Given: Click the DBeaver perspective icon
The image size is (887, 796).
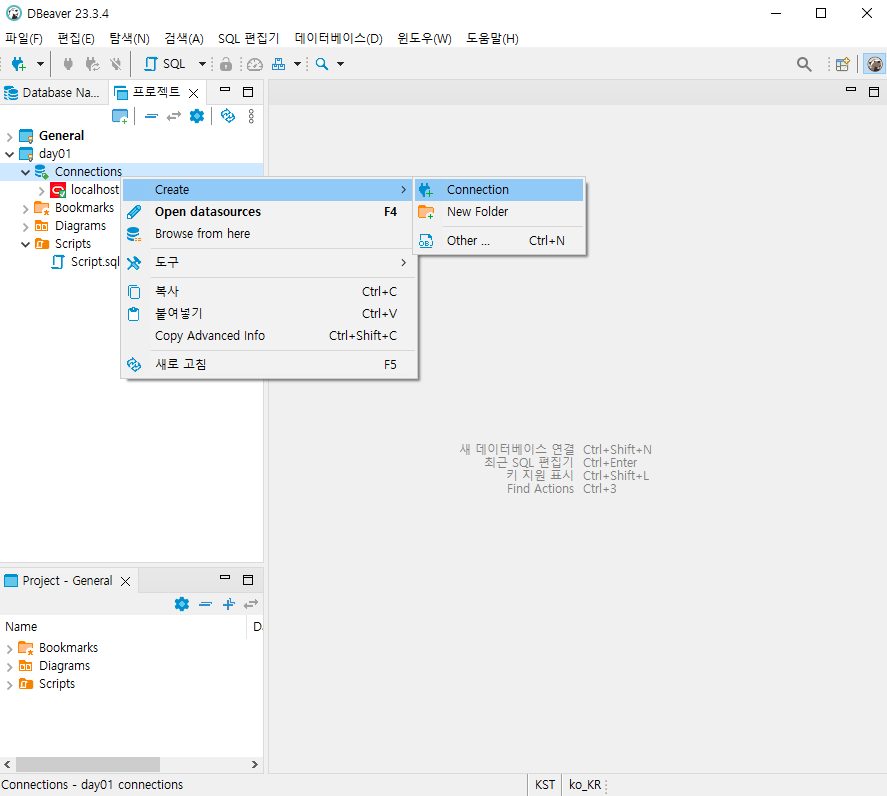Looking at the screenshot, I should pyautogui.click(x=875, y=64).
